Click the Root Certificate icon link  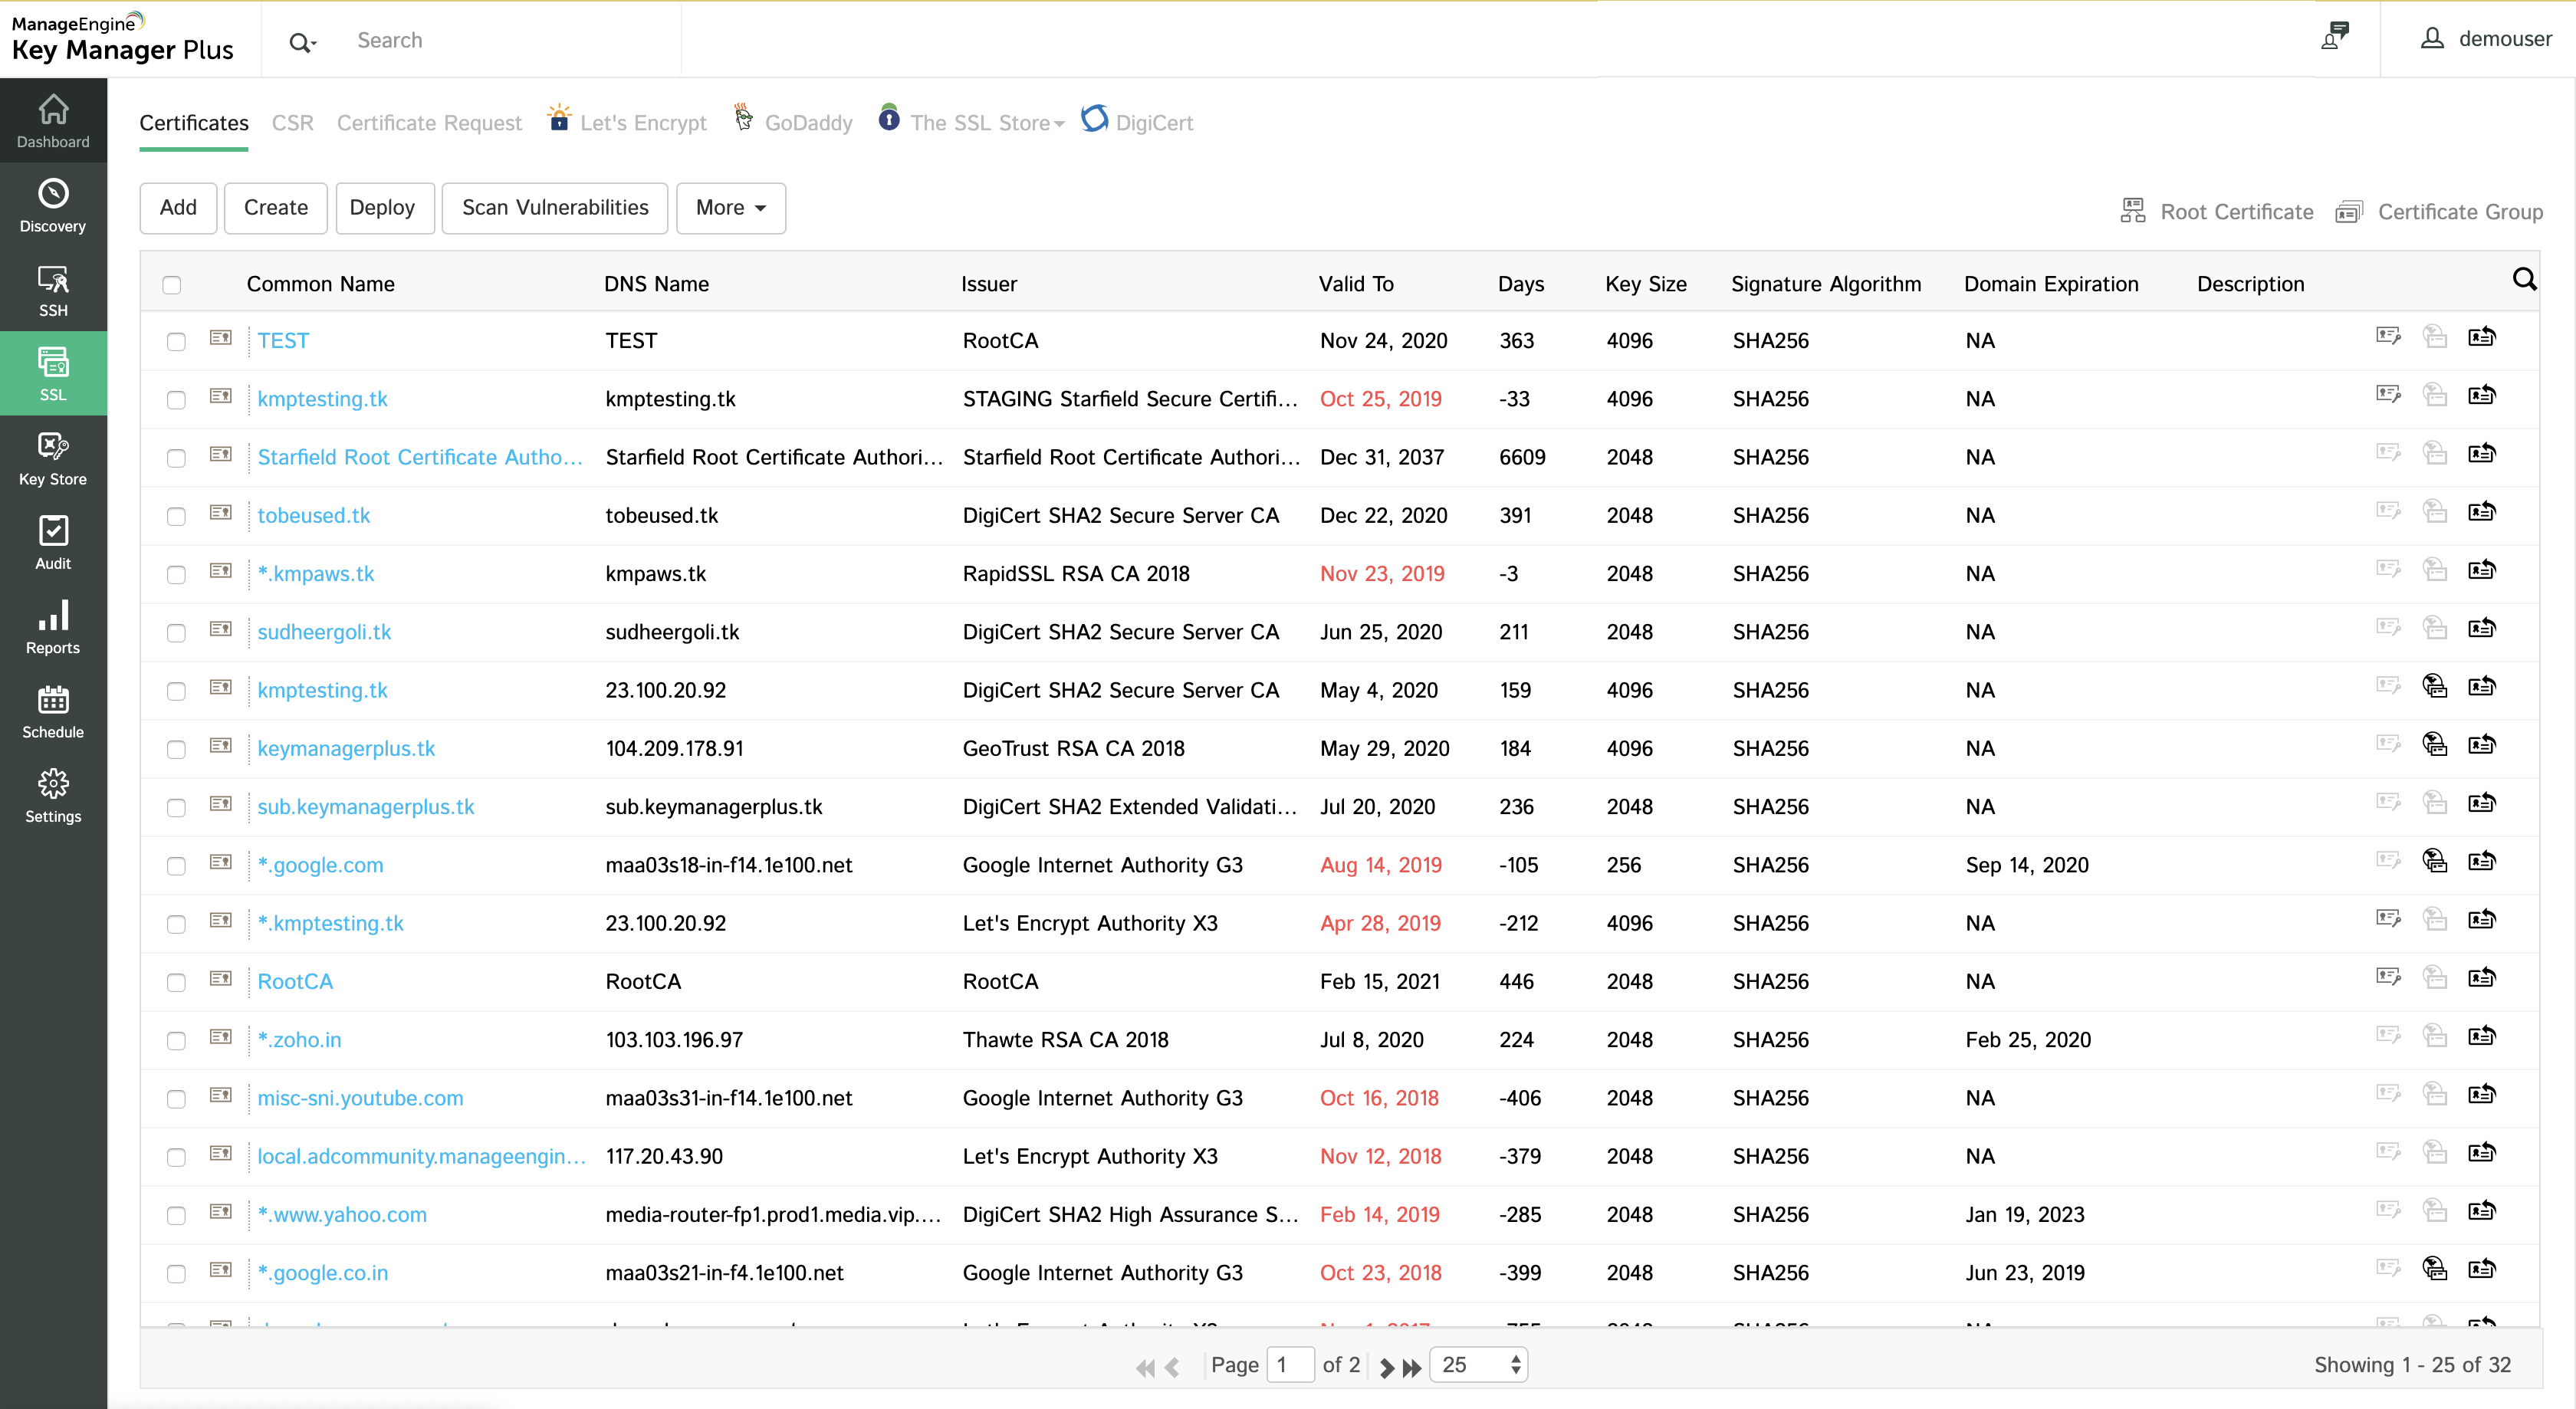pyautogui.click(x=2133, y=211)
